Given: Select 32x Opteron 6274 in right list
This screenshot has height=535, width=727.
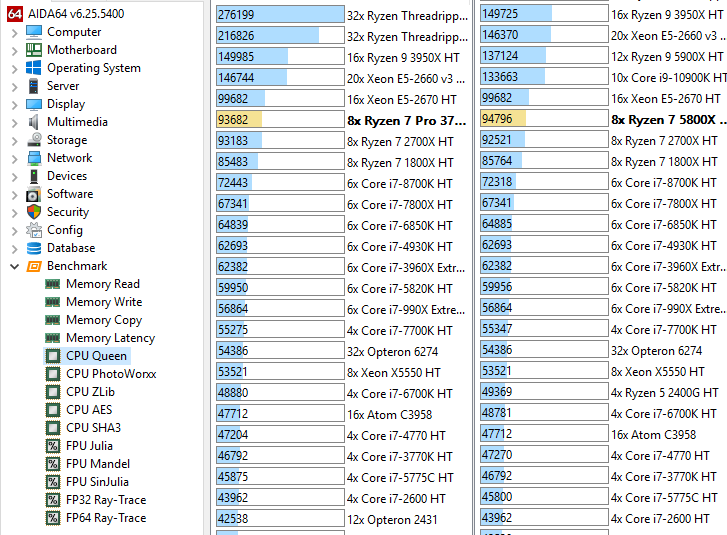Looking at the screenshot, I should (656, 351).
